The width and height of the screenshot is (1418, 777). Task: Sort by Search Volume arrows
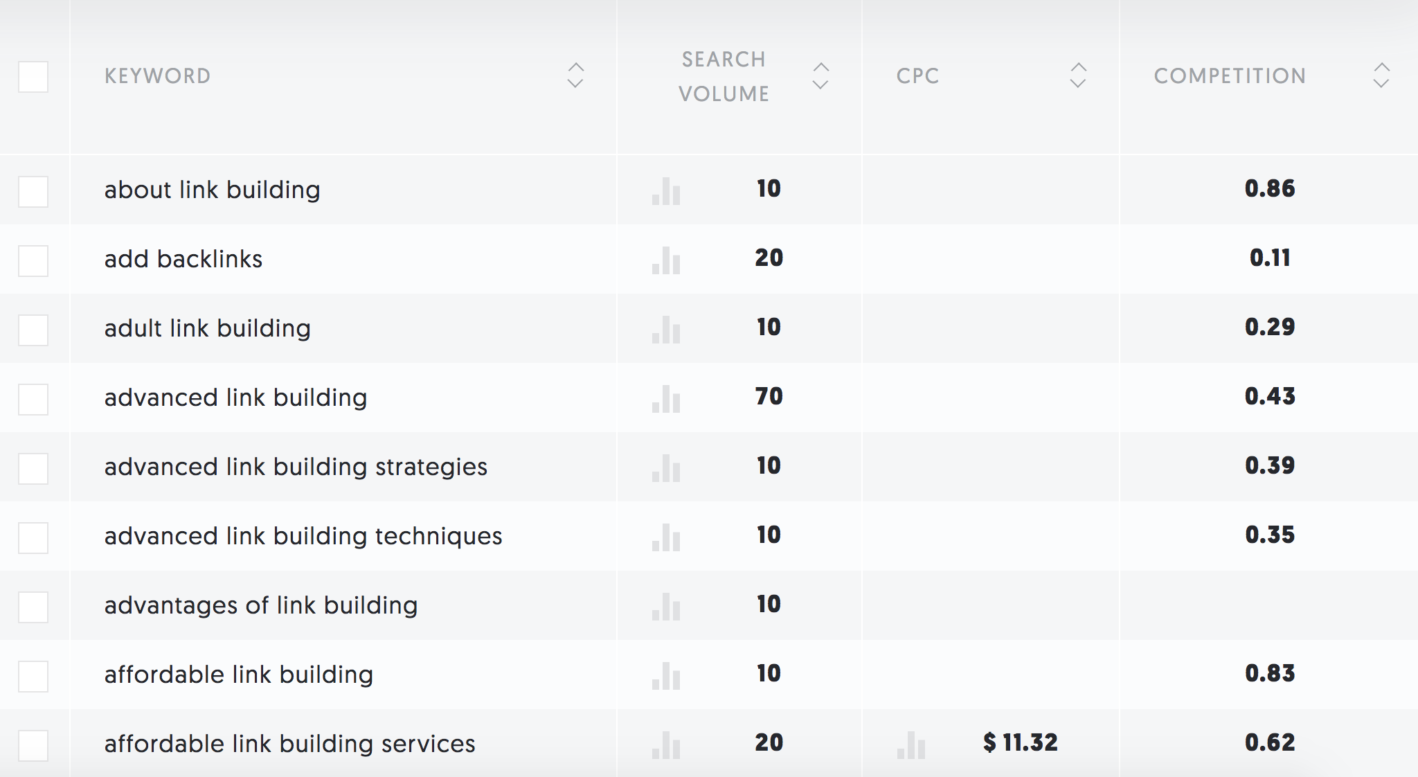point(821,75)
